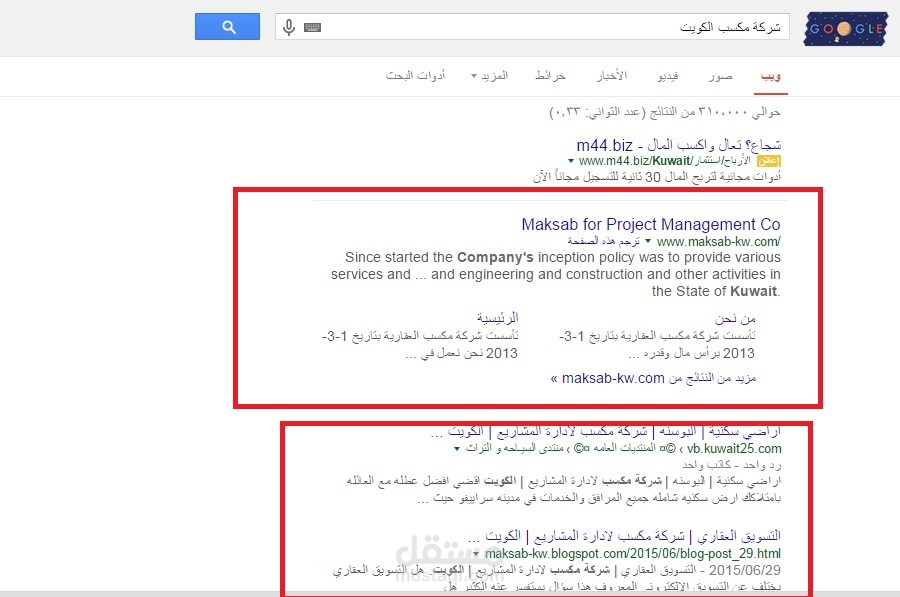Open التسويق العقاري blogspot result title
The image size is (900, 597).
[x=624, y=536]
